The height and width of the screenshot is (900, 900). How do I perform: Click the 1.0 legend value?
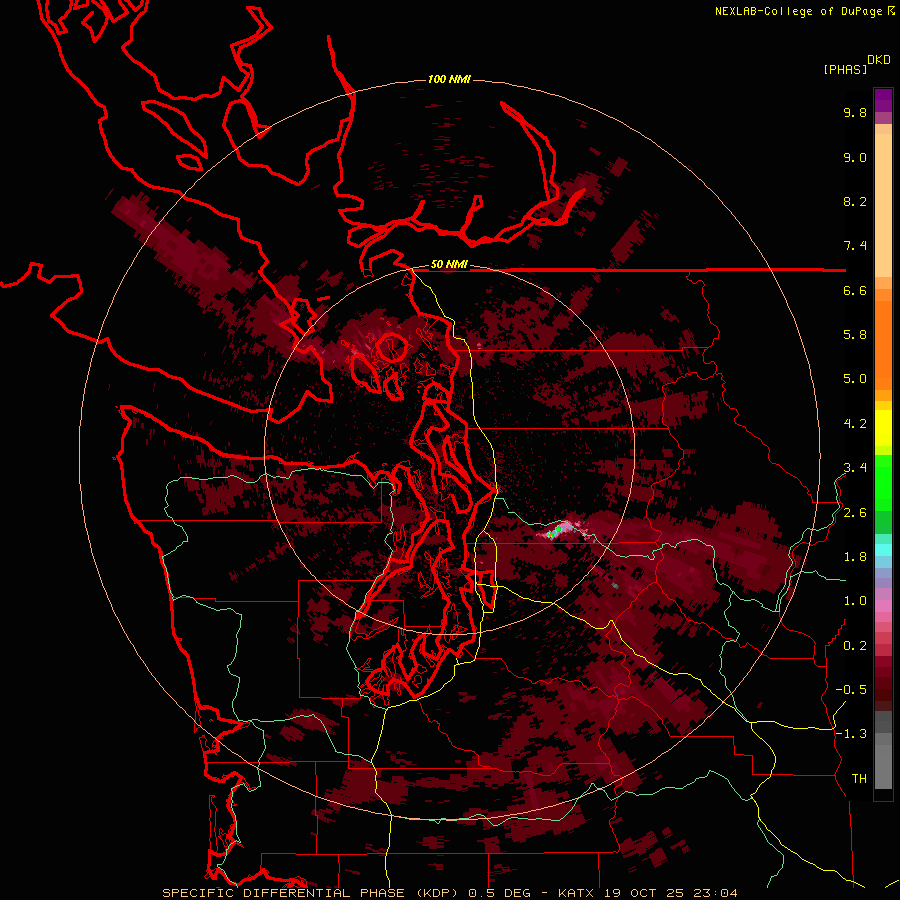855,601
